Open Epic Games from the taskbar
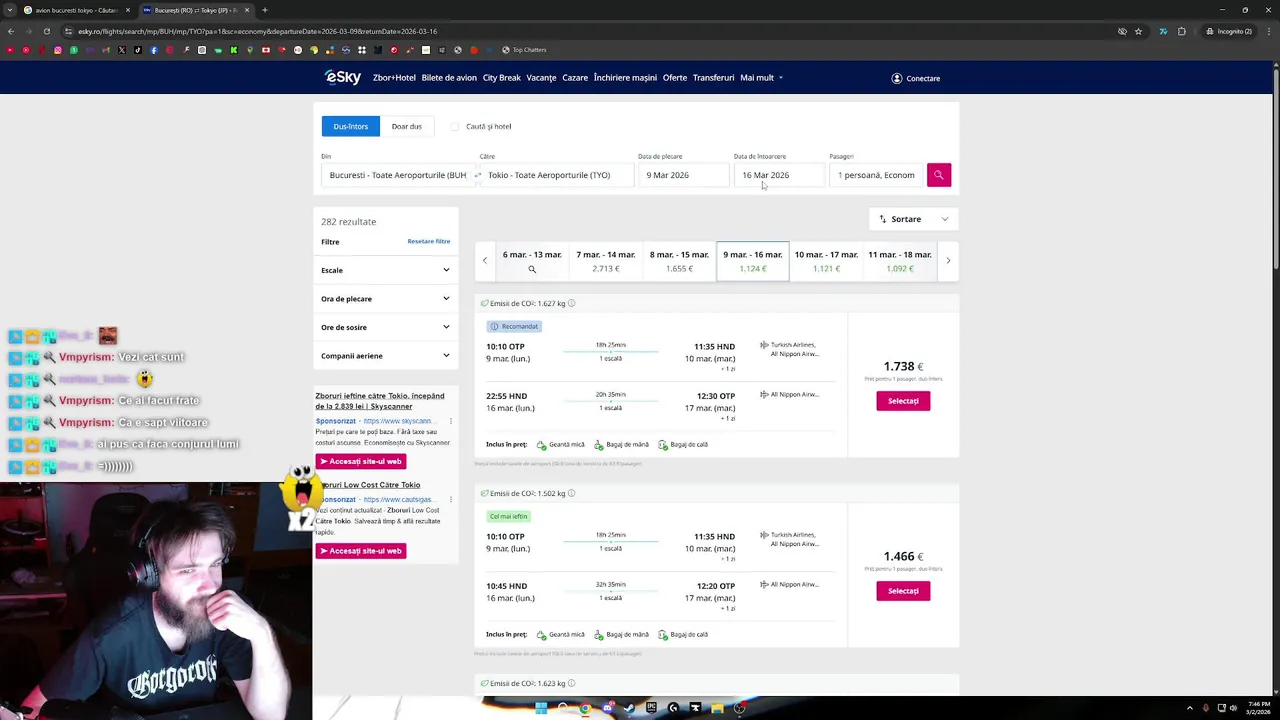The image size is (1280, 720). click(x=651, y=708)
